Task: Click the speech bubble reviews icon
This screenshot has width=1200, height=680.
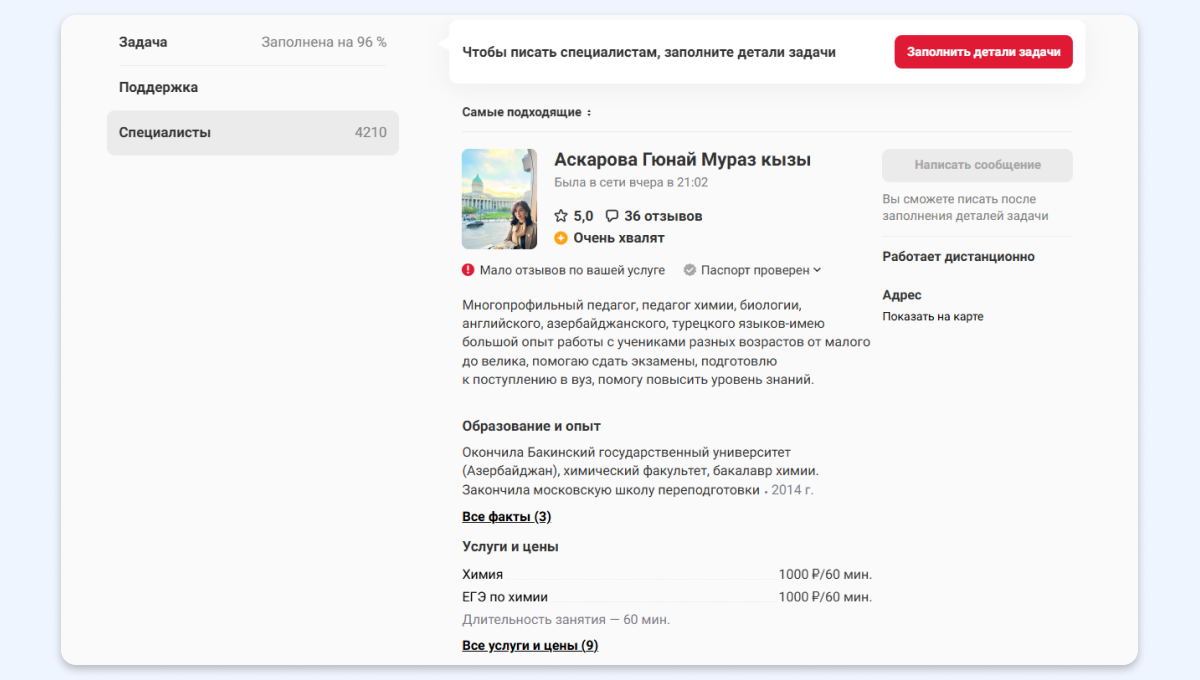Action: 612,216
